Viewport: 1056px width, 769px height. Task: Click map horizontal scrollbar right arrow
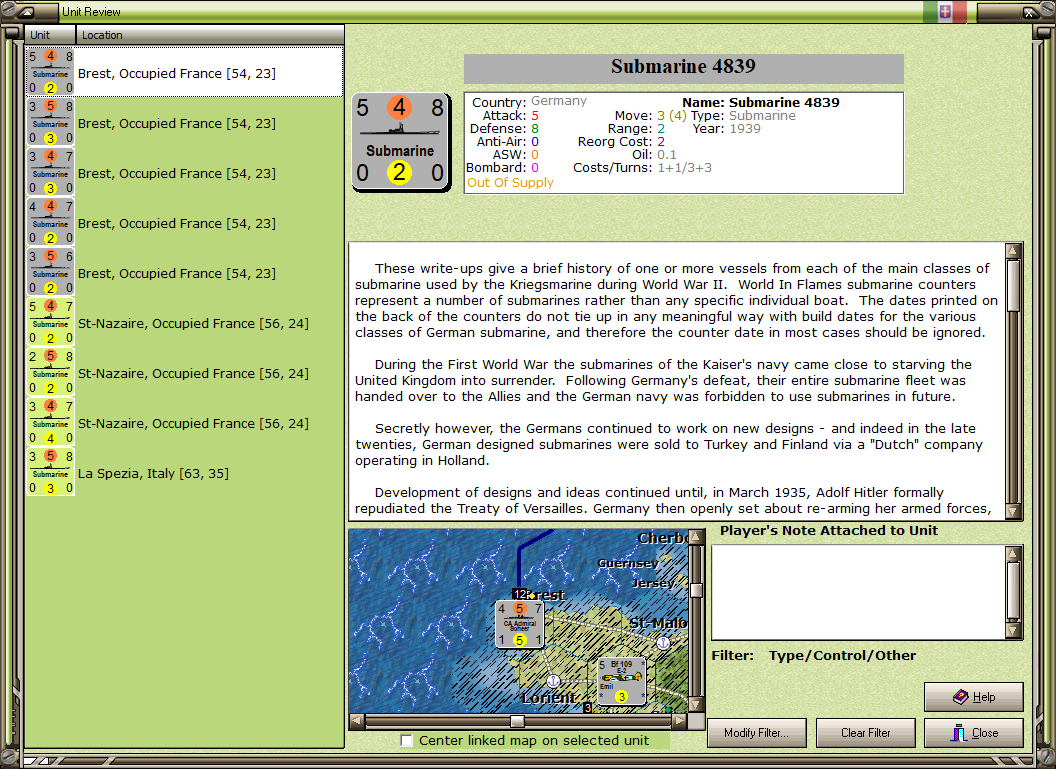point(680,721)
